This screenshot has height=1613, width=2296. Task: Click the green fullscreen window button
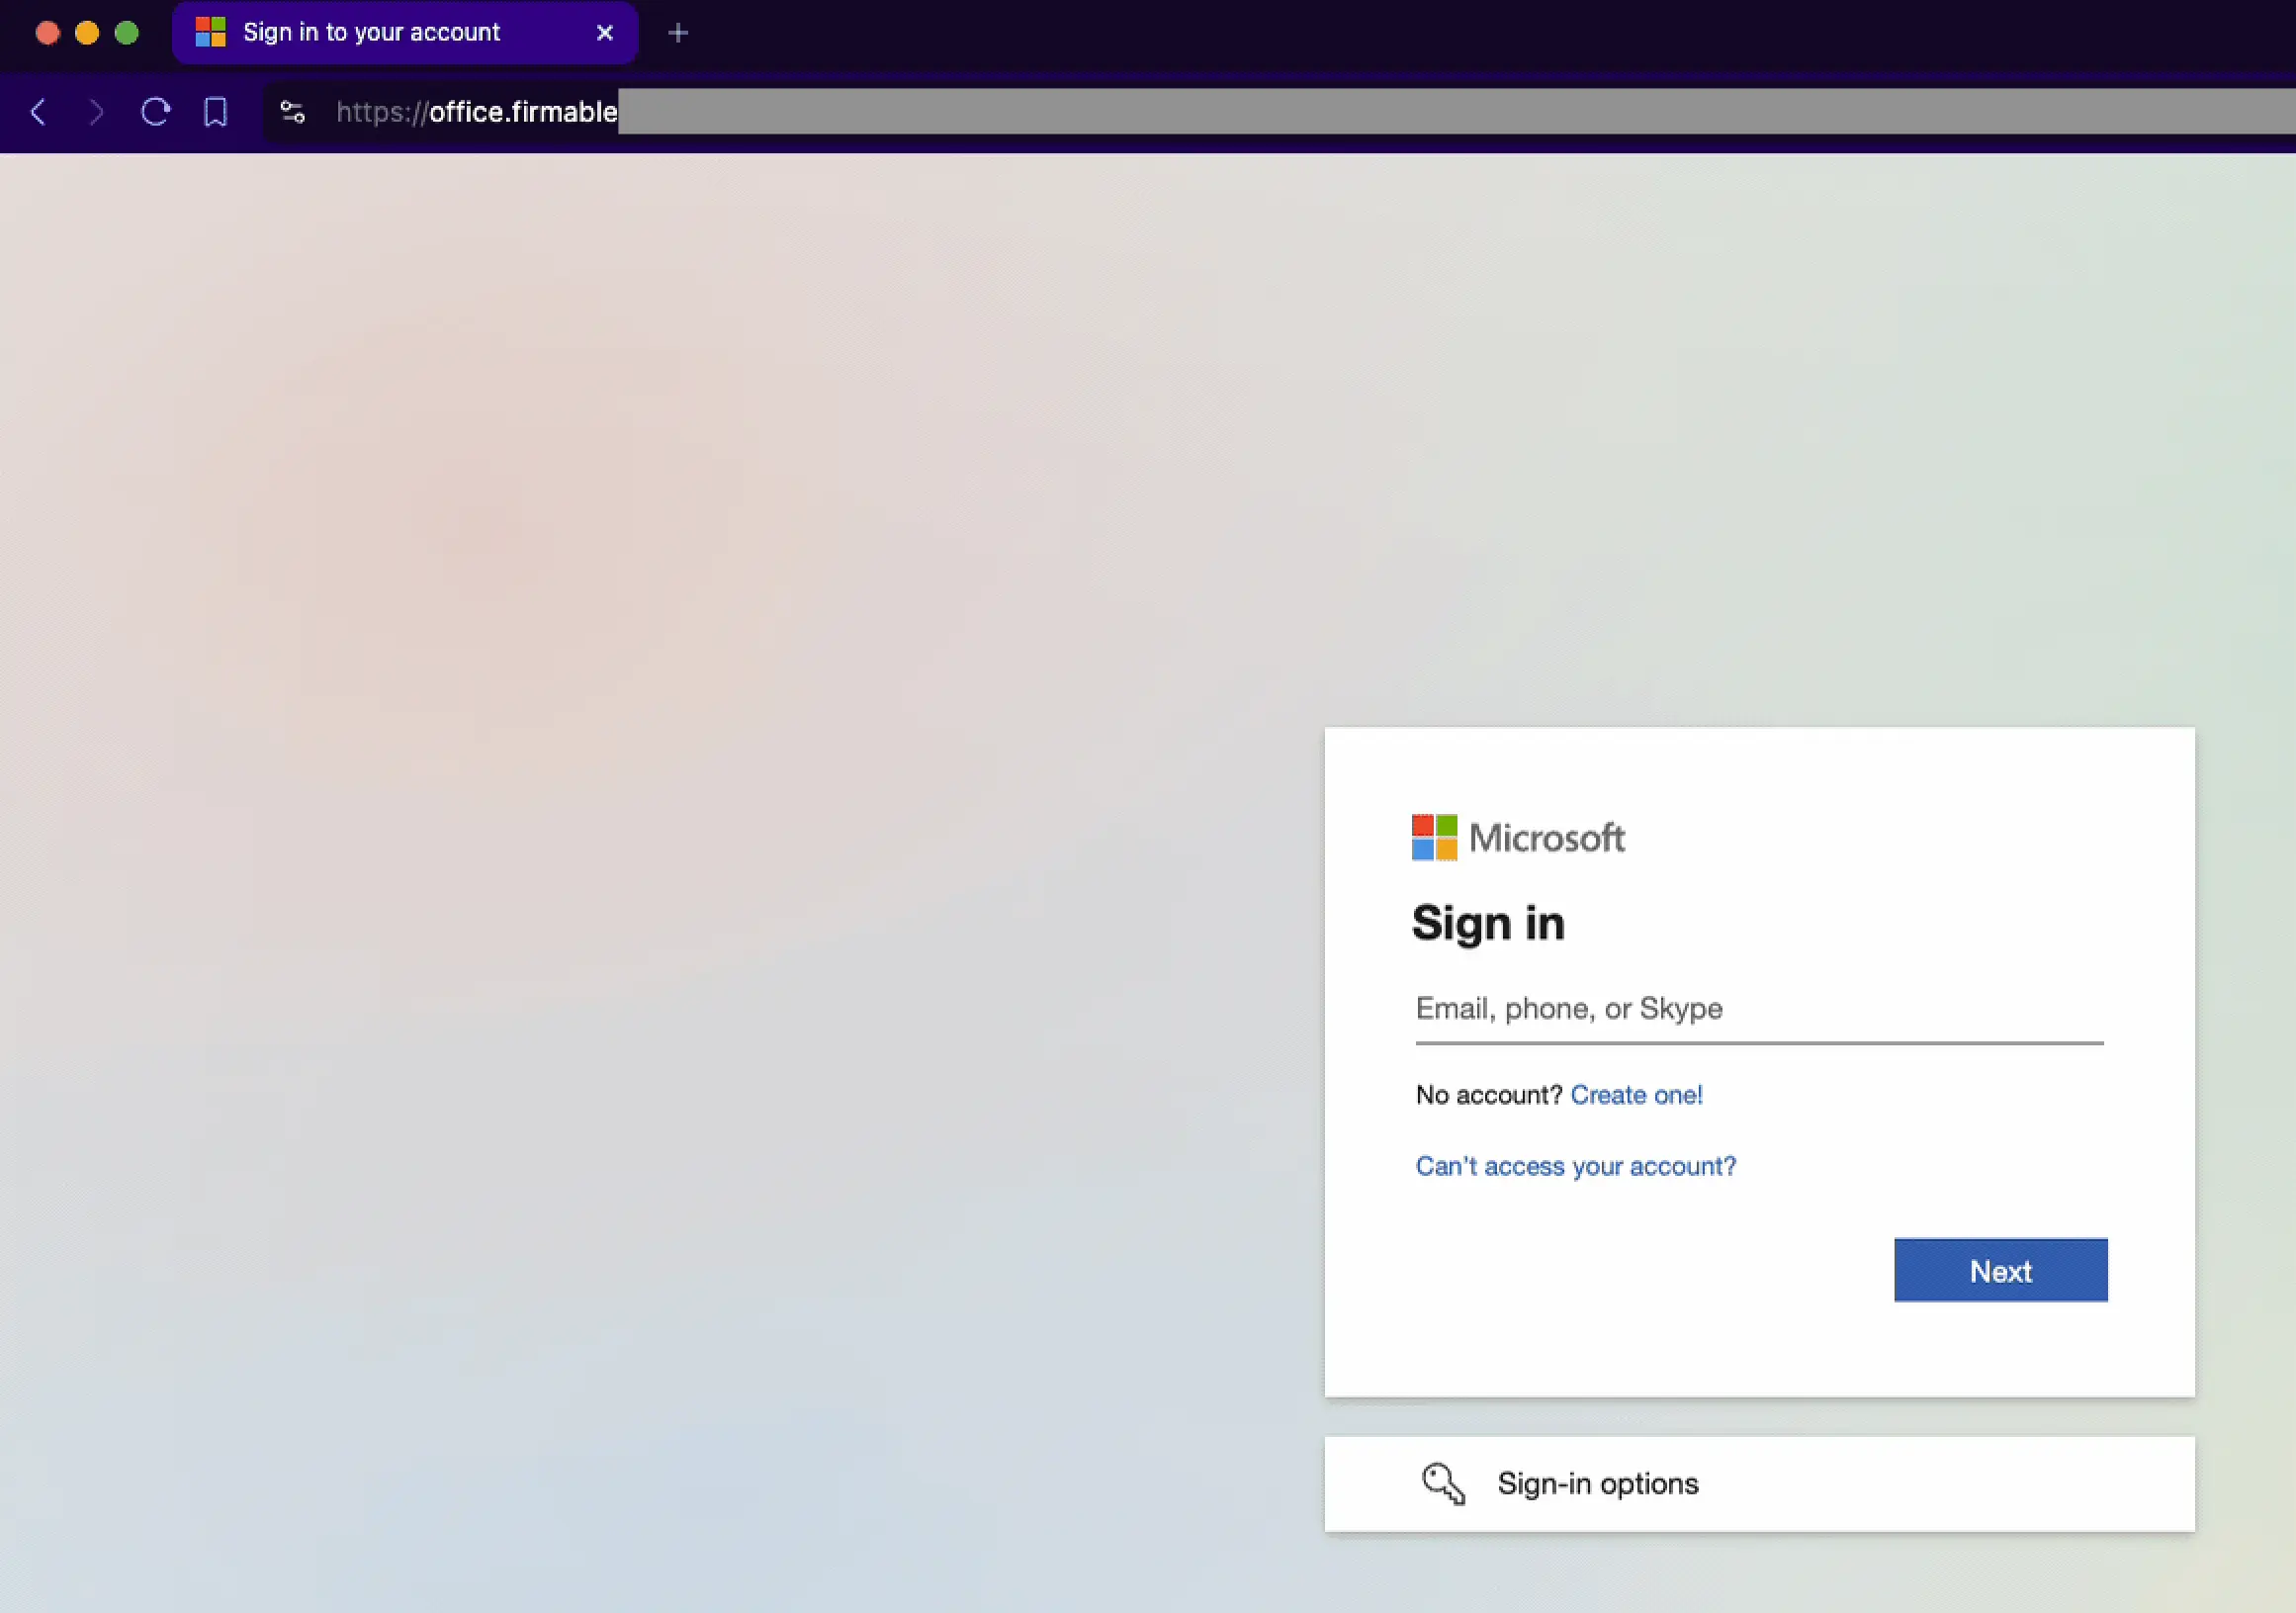click(127, 33)
